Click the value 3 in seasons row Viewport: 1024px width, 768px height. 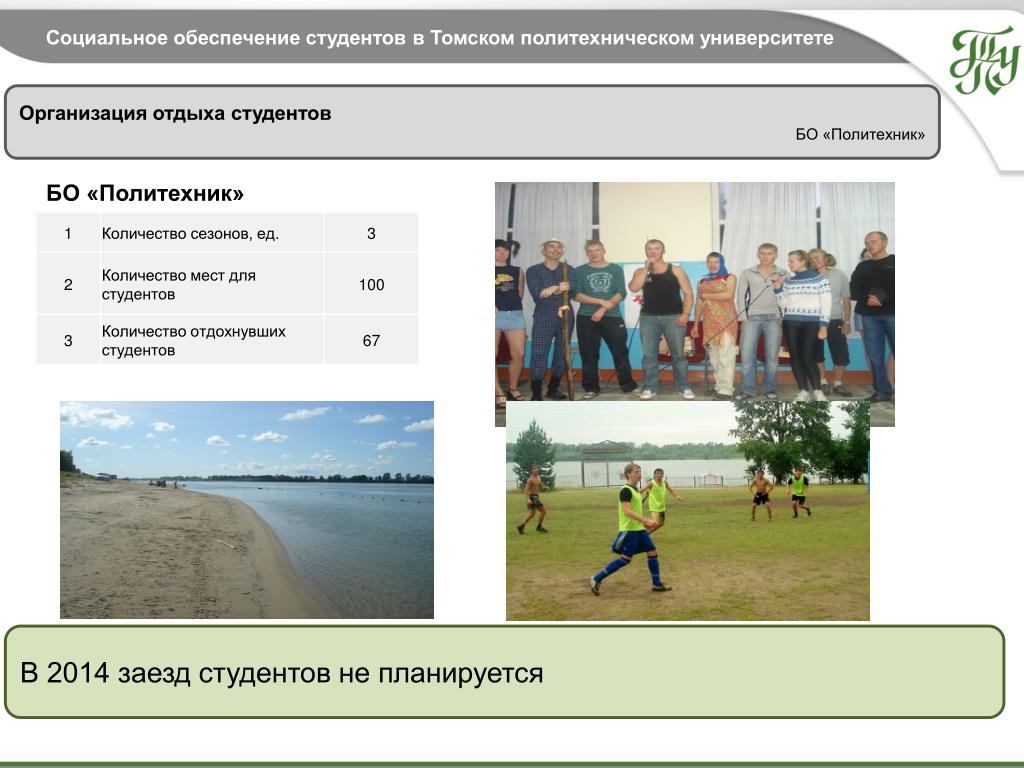pyautogui.click(x=371, y=233)
